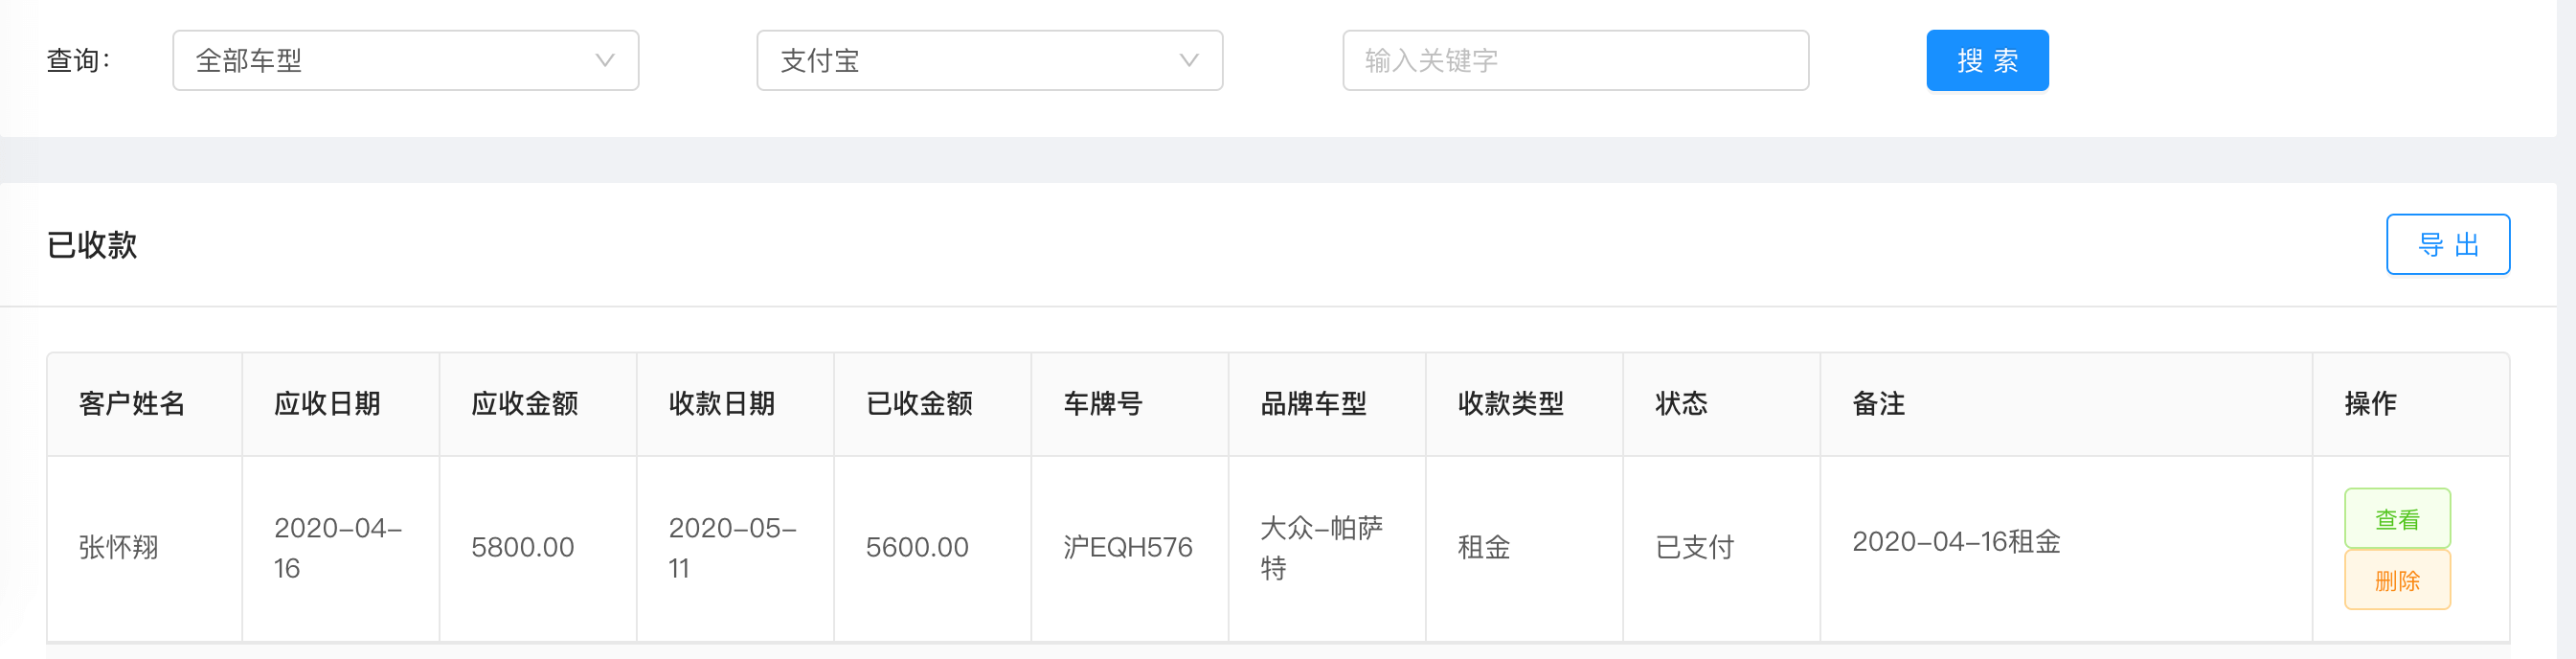Viewport: 2576px width, 659px height.
Task: Delete the record with the orange 删除 button
Action: pyautogui.click(x=2396, y=580)
